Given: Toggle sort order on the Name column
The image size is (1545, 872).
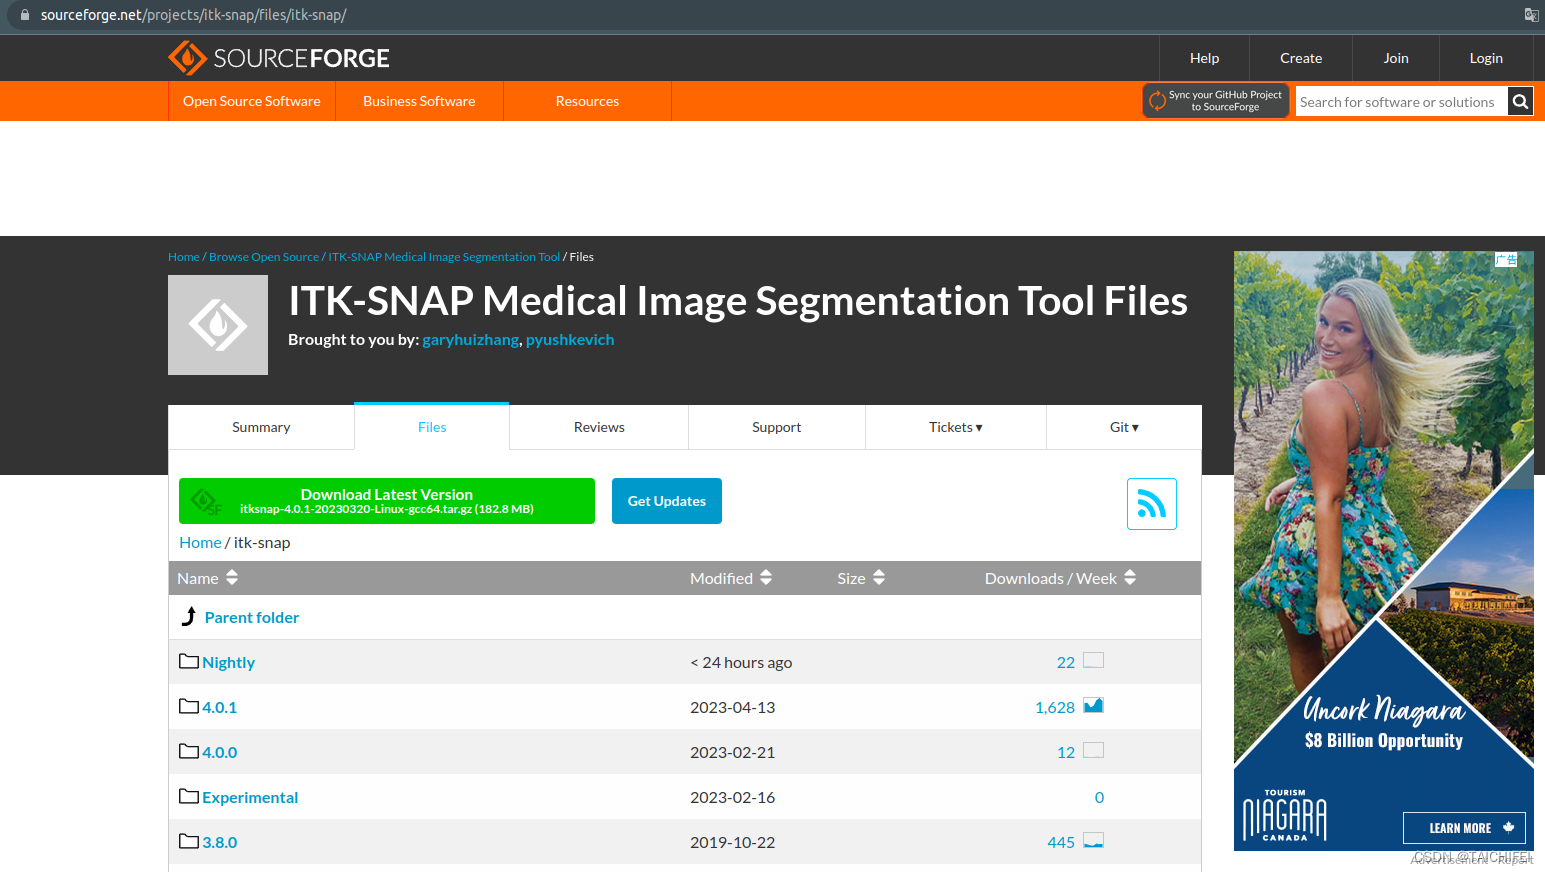Looking at the screenshot, I should tap(231, 577).
